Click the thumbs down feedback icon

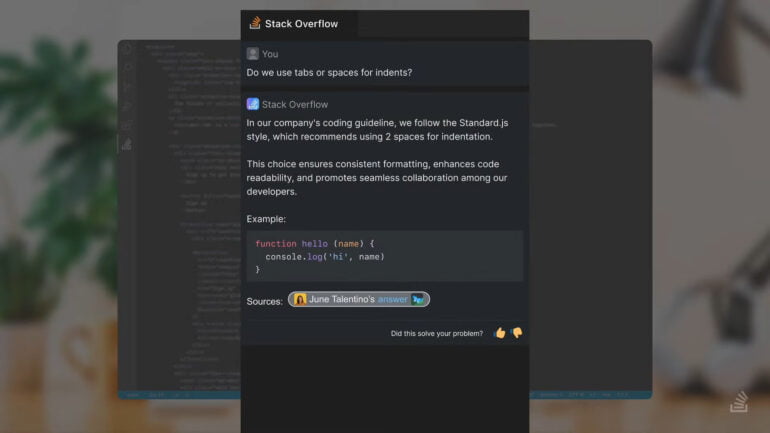pyautogui.click(x=517, y=333)
